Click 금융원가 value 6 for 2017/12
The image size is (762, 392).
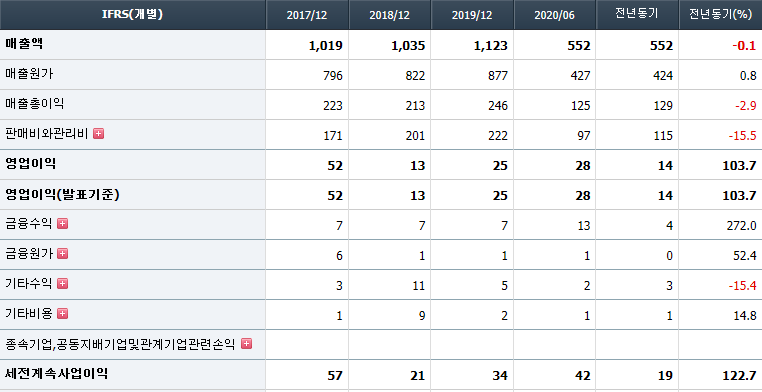click(x=339, y=256)
